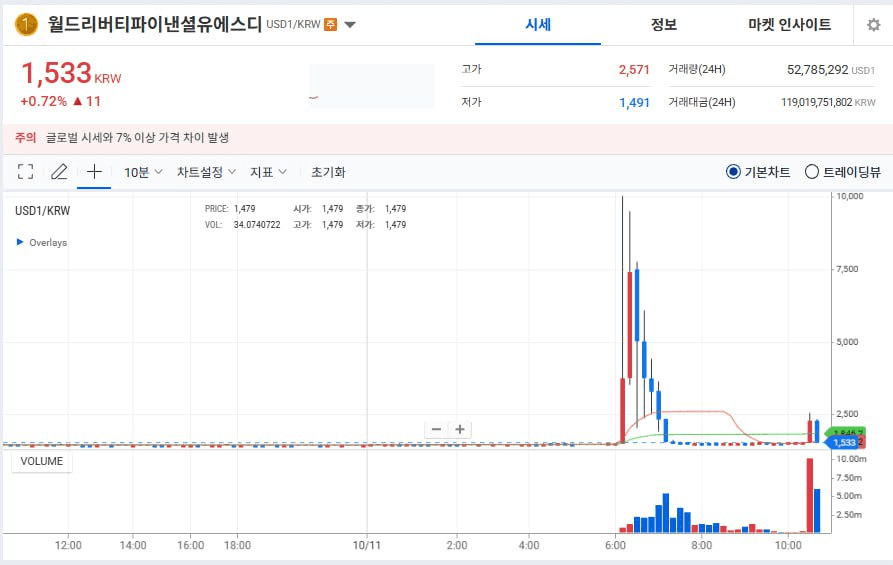
Task: Zoom in chart with plus button
Action: pos(460,430)
